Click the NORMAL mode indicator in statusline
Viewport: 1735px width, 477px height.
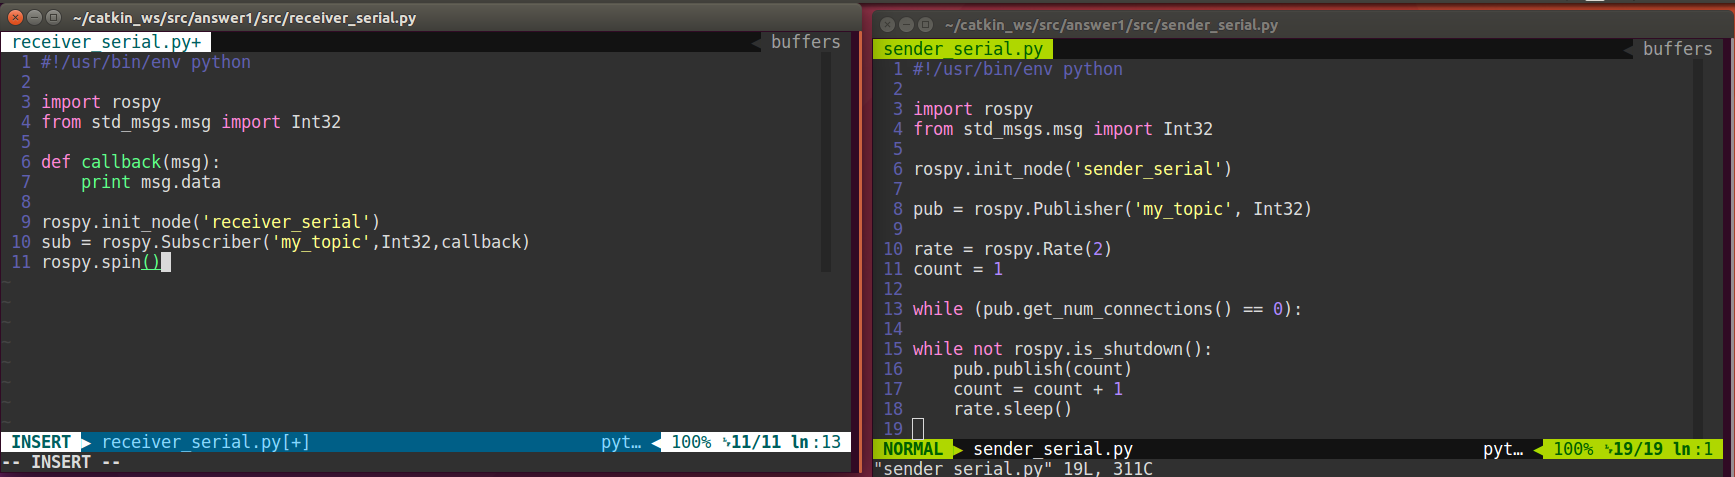click(x=913, y=449)
